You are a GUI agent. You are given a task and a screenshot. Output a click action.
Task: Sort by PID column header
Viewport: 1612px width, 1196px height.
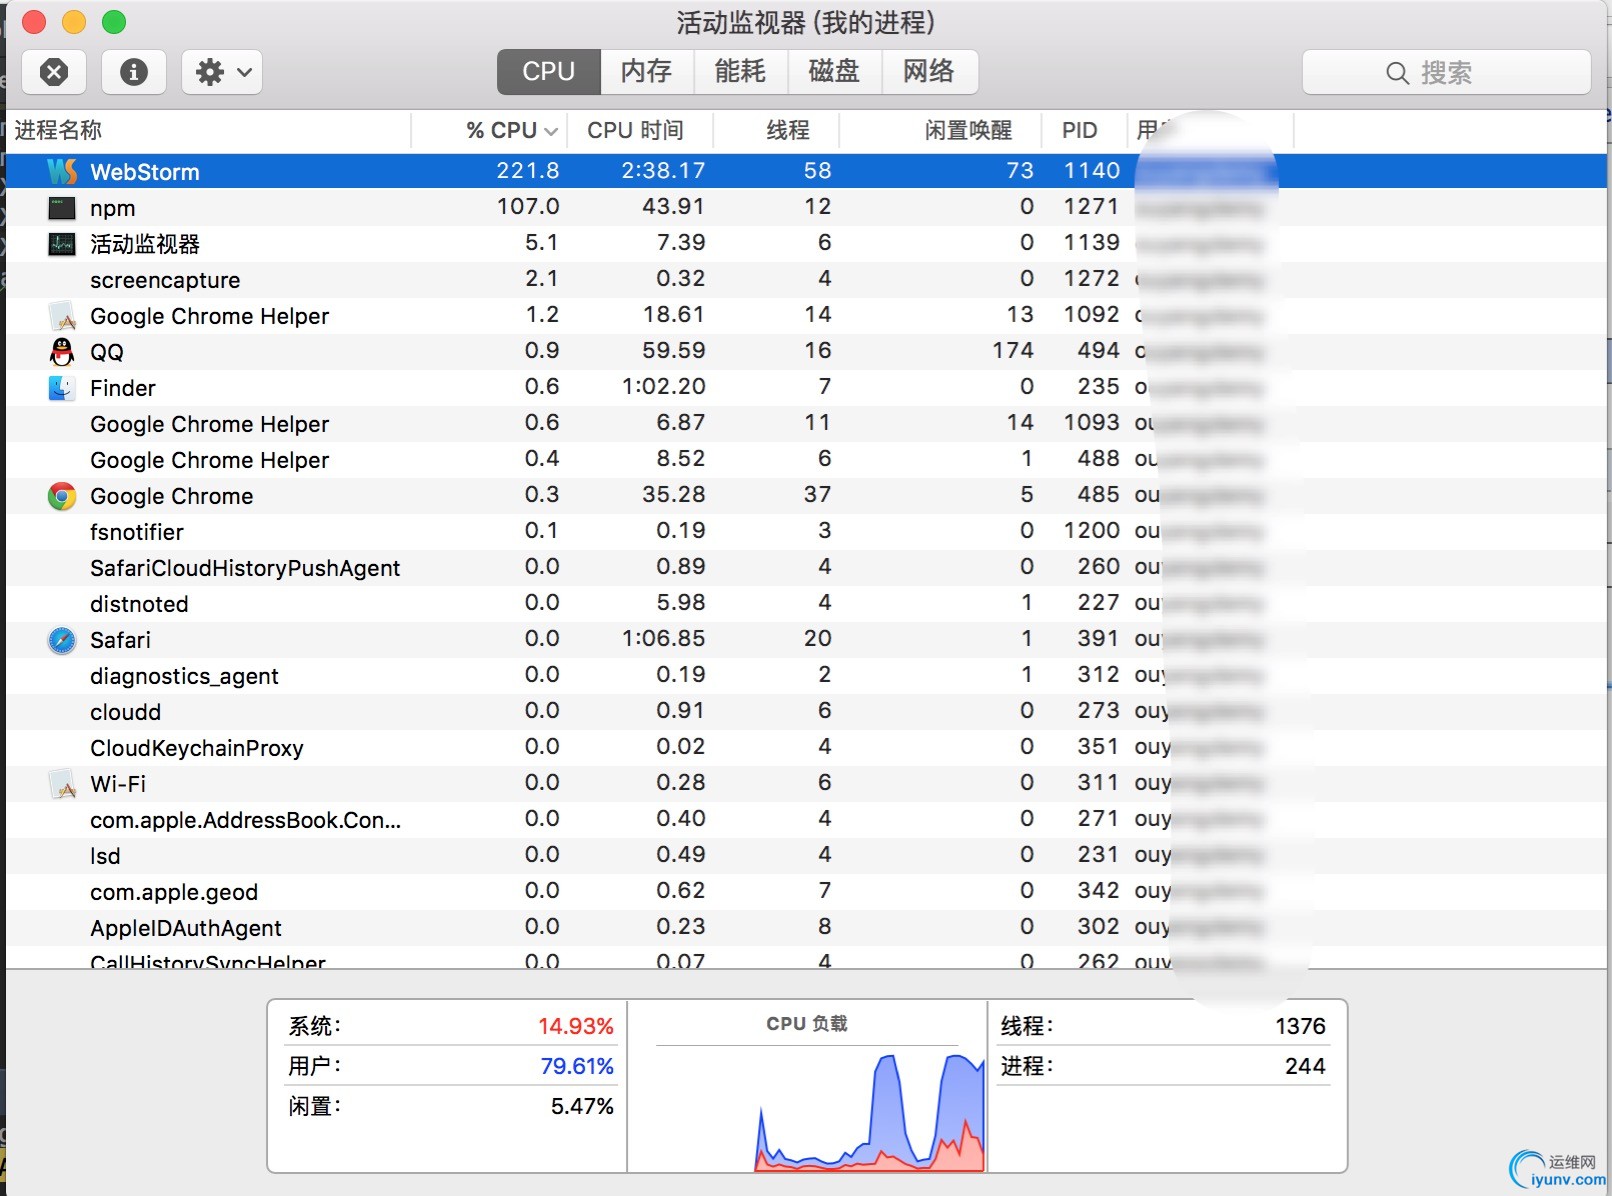[x=1084, y=130]
